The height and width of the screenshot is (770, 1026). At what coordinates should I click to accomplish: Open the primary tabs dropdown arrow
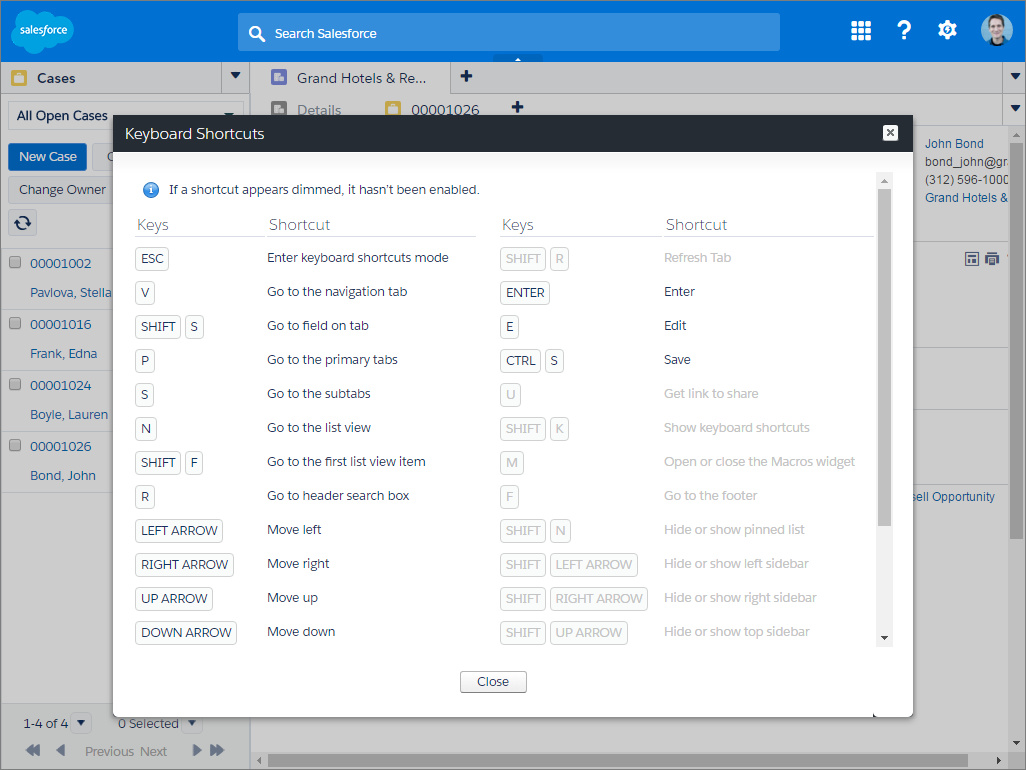(1015, 77)
